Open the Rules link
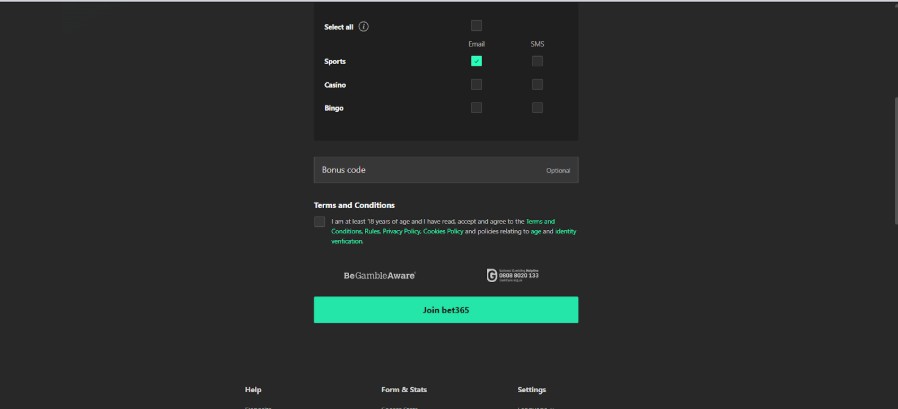The height and width of the screenshot is (409, 898). tap(372, 231)
